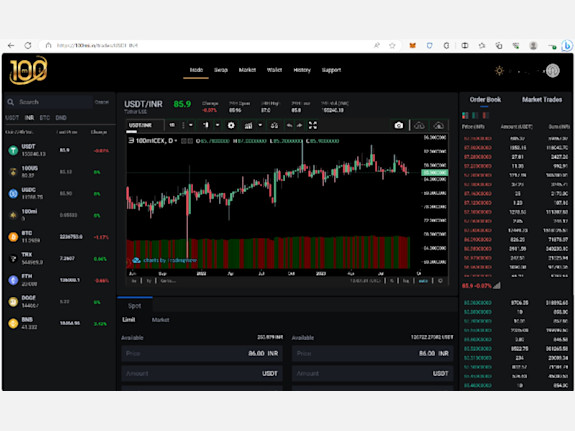The image size is (575, 431).
Task: Select the candlestick chart style icon
Action: 206,125
